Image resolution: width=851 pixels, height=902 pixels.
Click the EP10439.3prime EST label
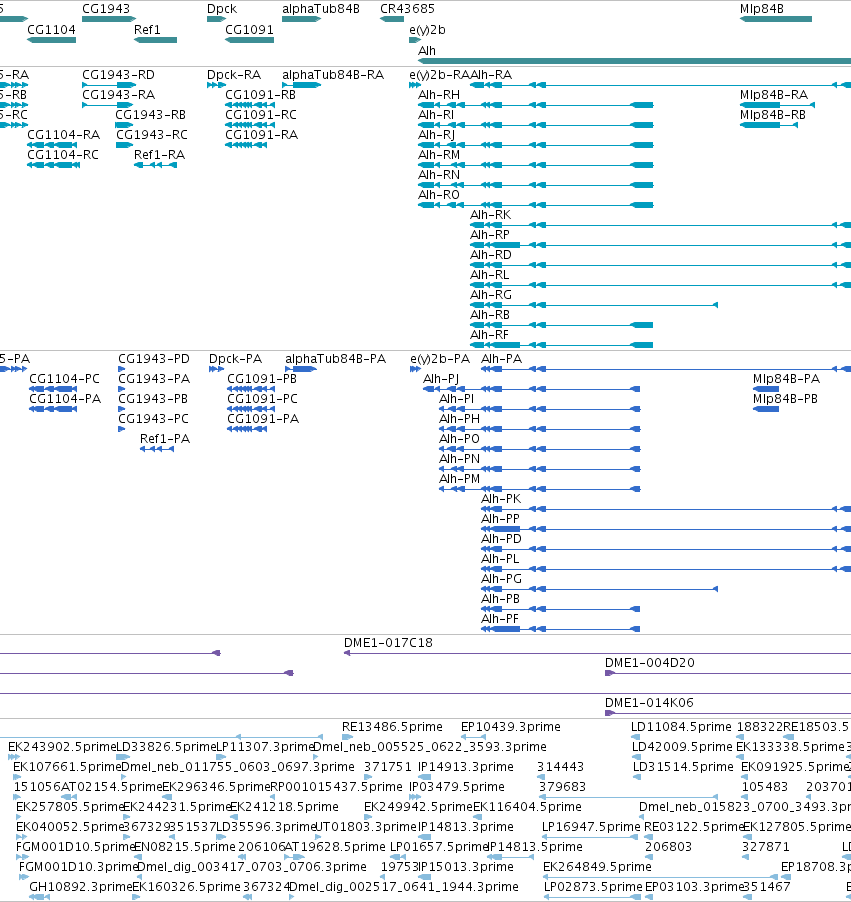[510, 727]
